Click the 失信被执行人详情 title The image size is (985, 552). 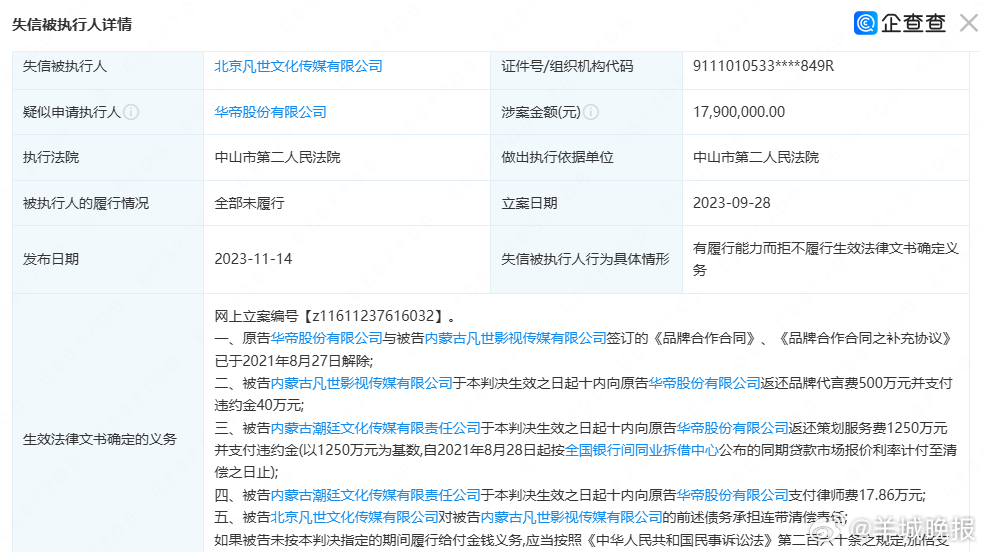click(72, 24)
